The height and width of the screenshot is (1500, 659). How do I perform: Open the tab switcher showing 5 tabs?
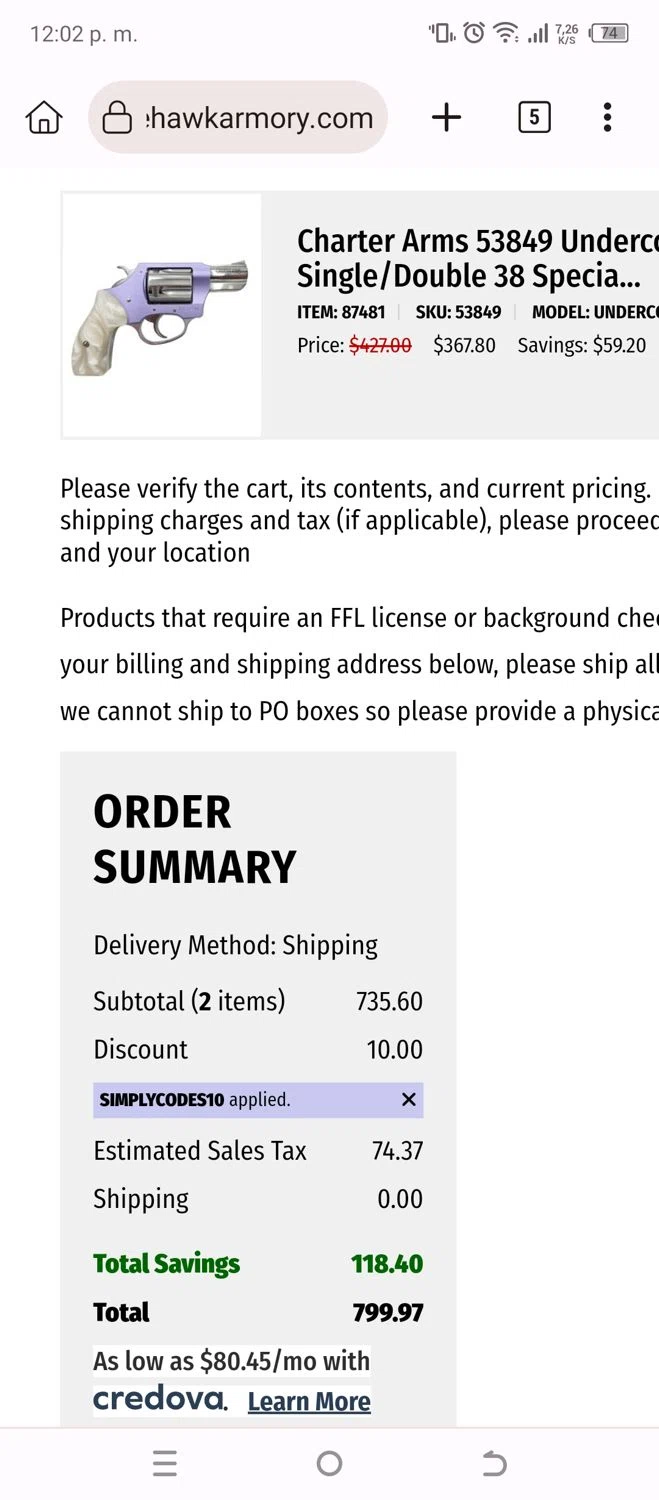534,118
